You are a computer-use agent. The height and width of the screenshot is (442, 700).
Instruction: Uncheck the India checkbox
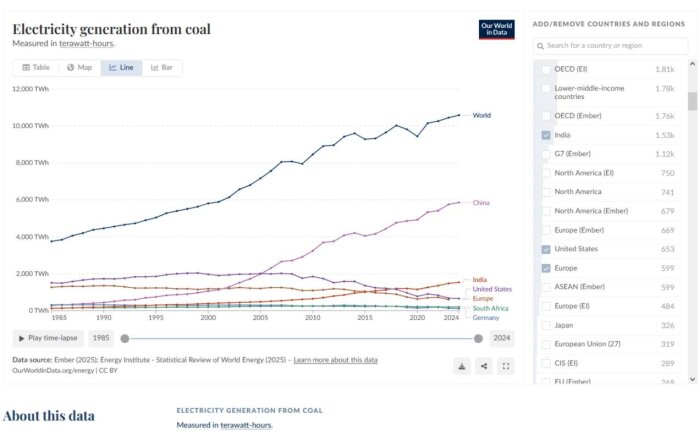click(546, 135)
